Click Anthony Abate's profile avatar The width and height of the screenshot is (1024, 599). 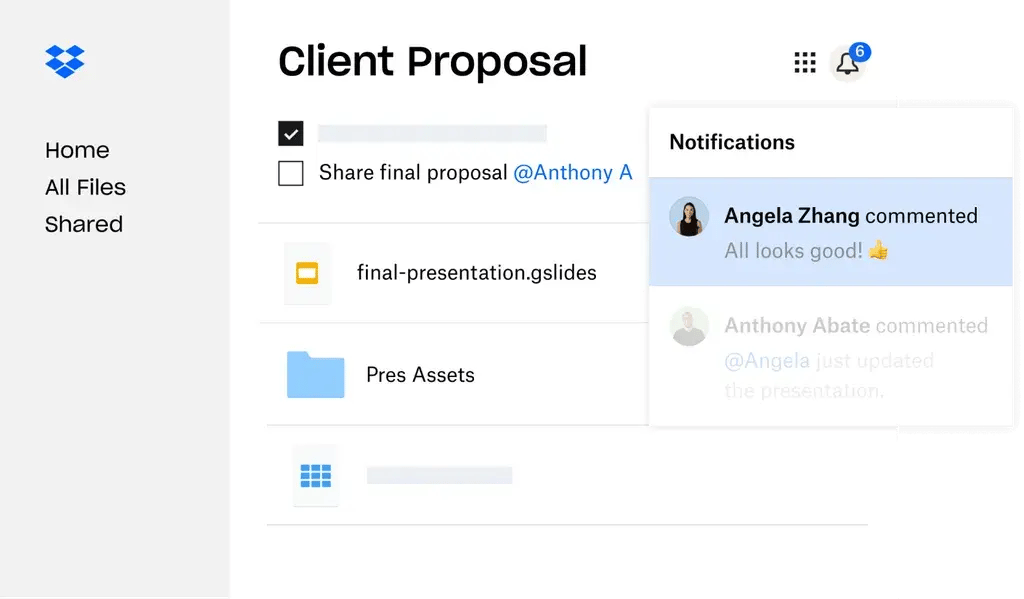(x=689, y=327)
